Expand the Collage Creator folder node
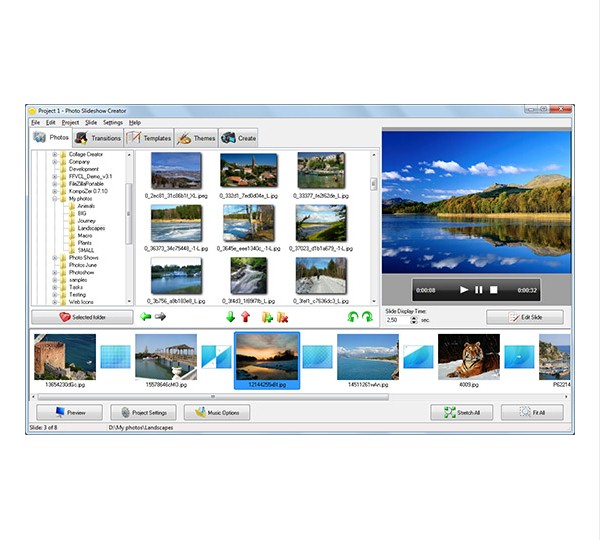The height and width of the screenshot is (540, 600). pyautogui.click(x=55, y=155)
